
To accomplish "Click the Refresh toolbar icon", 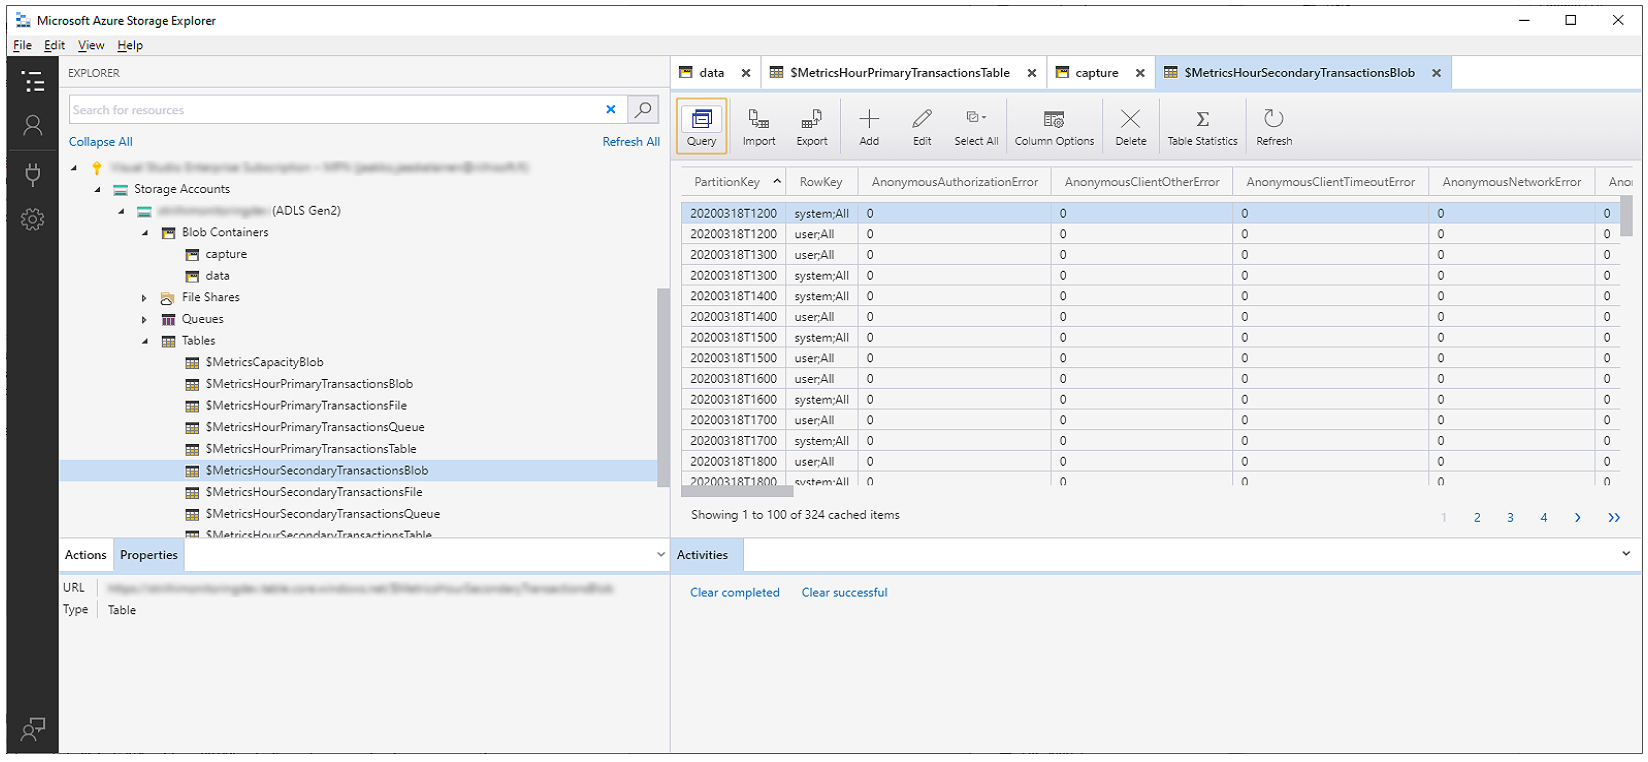I will click(x=1274, y=127).
